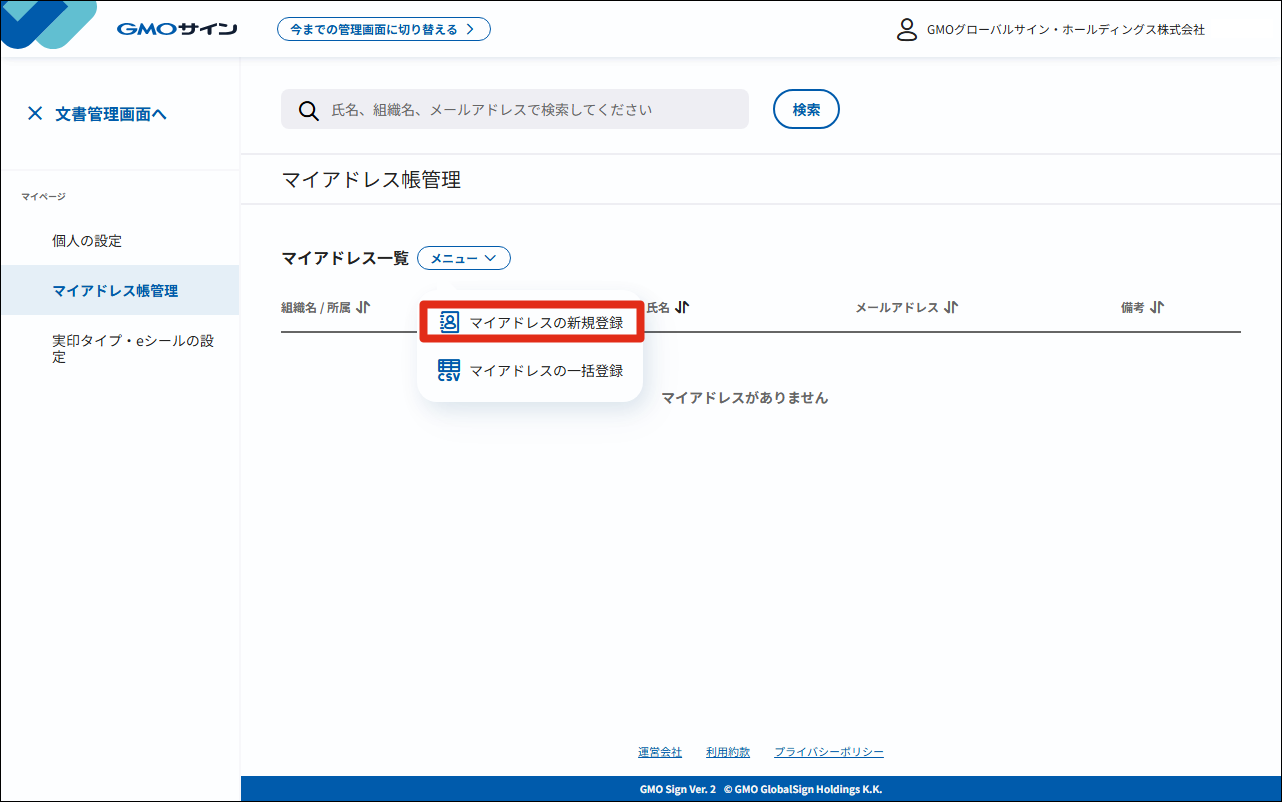
Task: Click the address book icon for 新規登録
Action: point(449,322)
